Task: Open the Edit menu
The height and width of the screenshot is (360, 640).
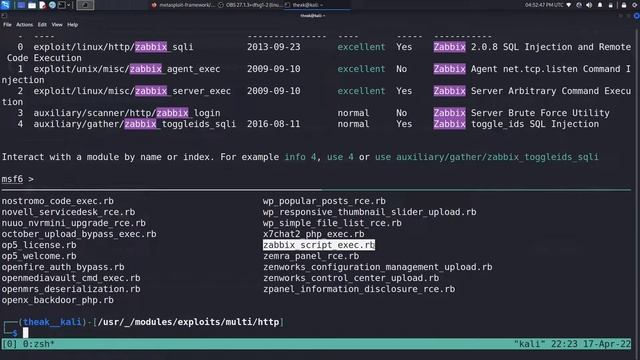Action: (42, 24)
